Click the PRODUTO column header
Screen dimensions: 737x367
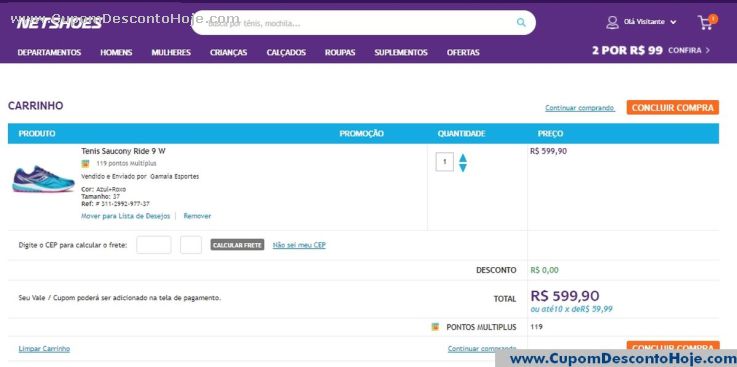coord(37,133)
